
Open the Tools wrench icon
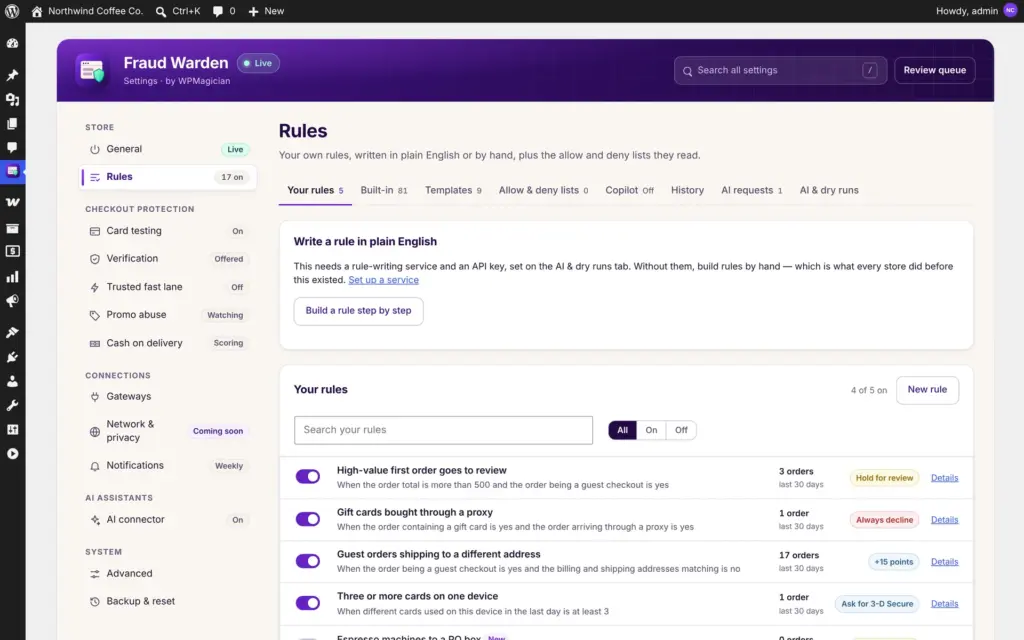12,406
